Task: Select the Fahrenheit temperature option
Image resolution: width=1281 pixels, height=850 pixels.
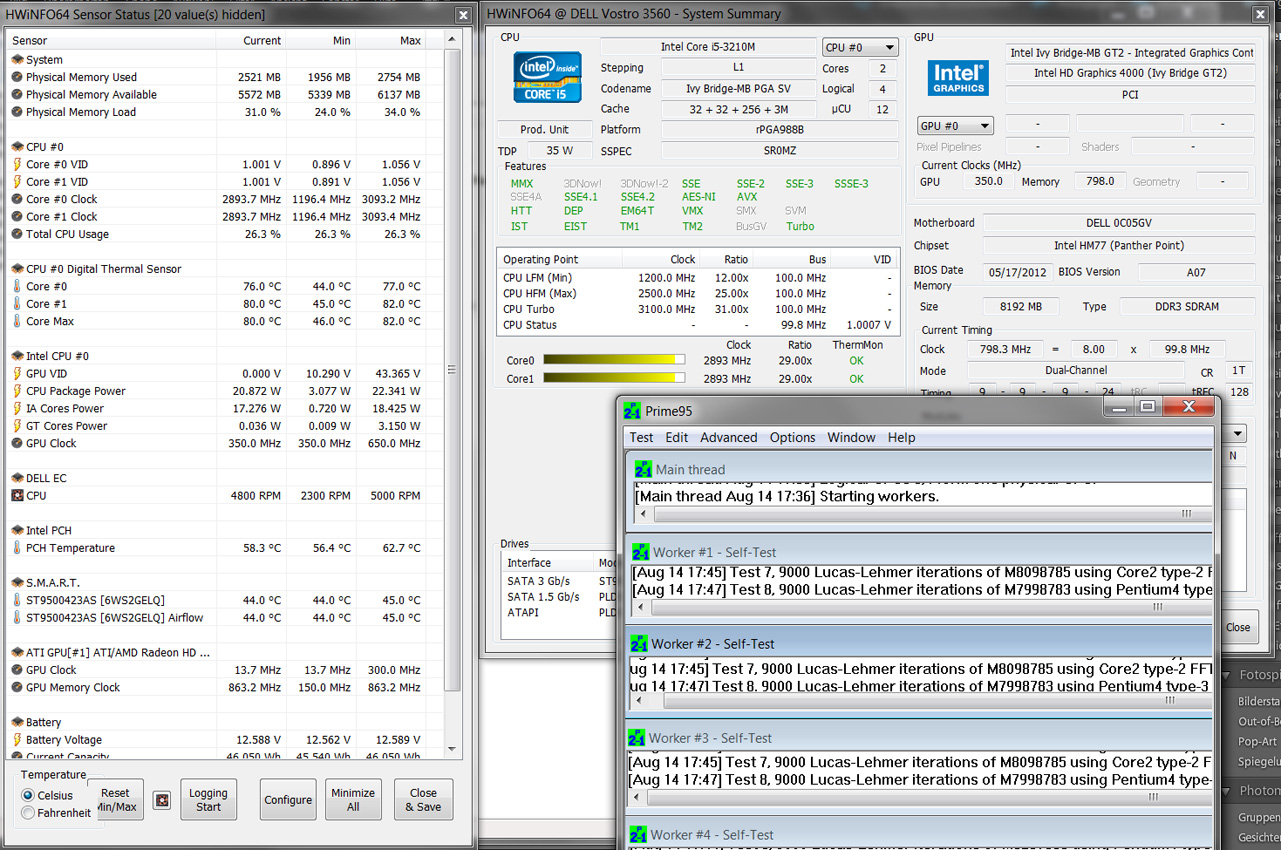Action: pos(28,813)
